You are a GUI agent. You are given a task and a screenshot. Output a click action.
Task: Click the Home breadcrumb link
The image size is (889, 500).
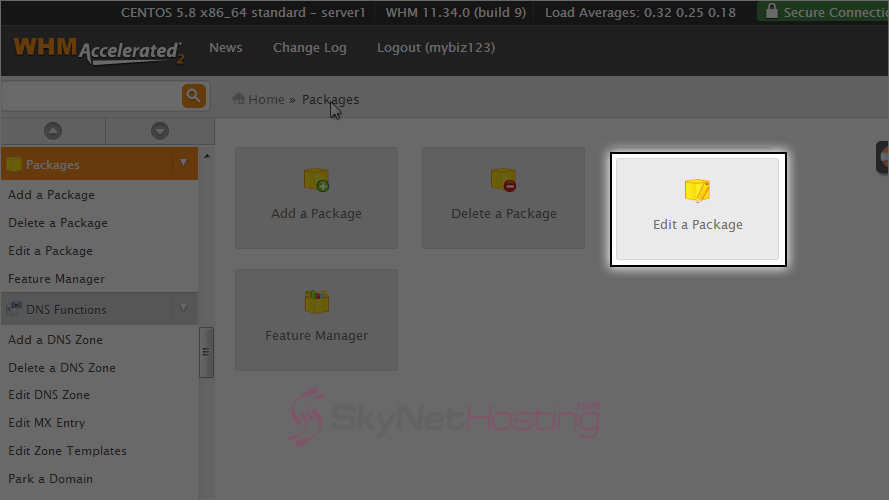point(266,99)
